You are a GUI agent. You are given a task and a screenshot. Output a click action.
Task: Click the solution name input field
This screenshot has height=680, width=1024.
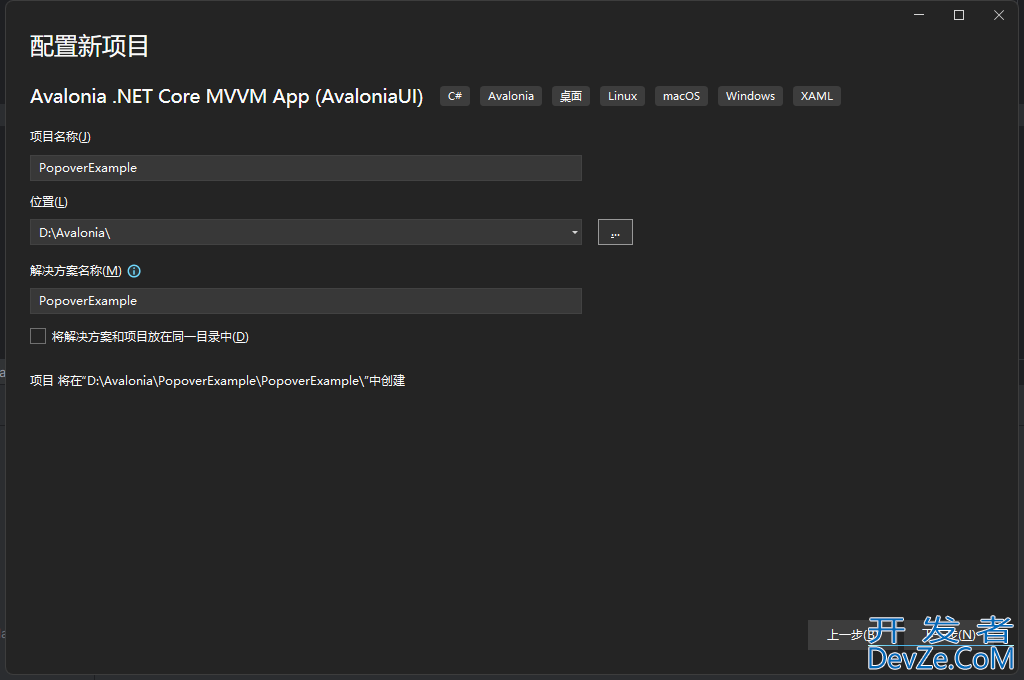pos(306,301)
